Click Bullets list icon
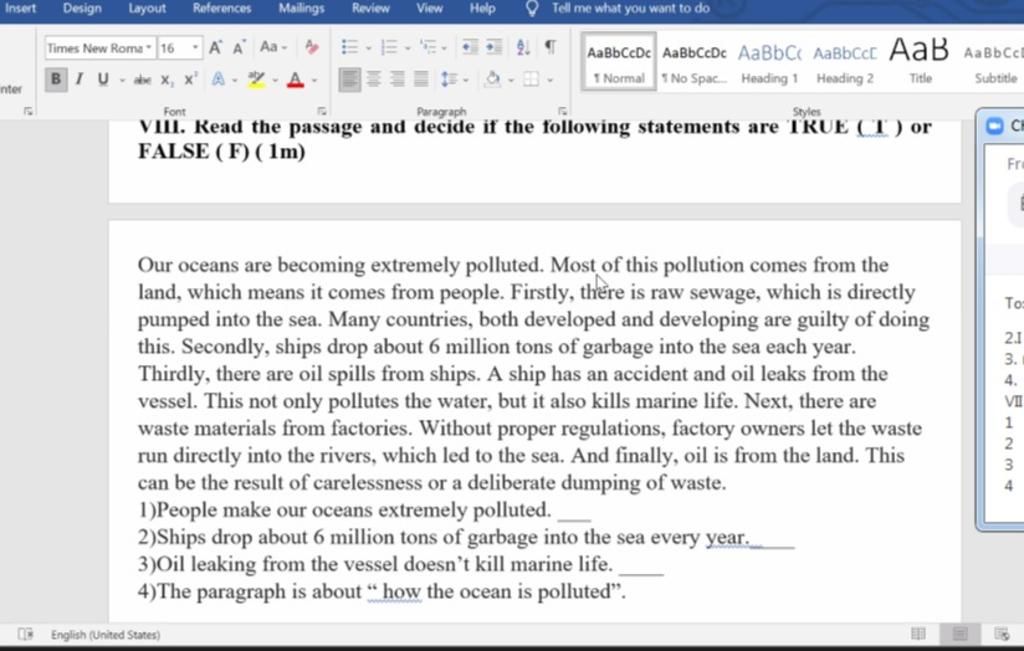 click(349, 47)
